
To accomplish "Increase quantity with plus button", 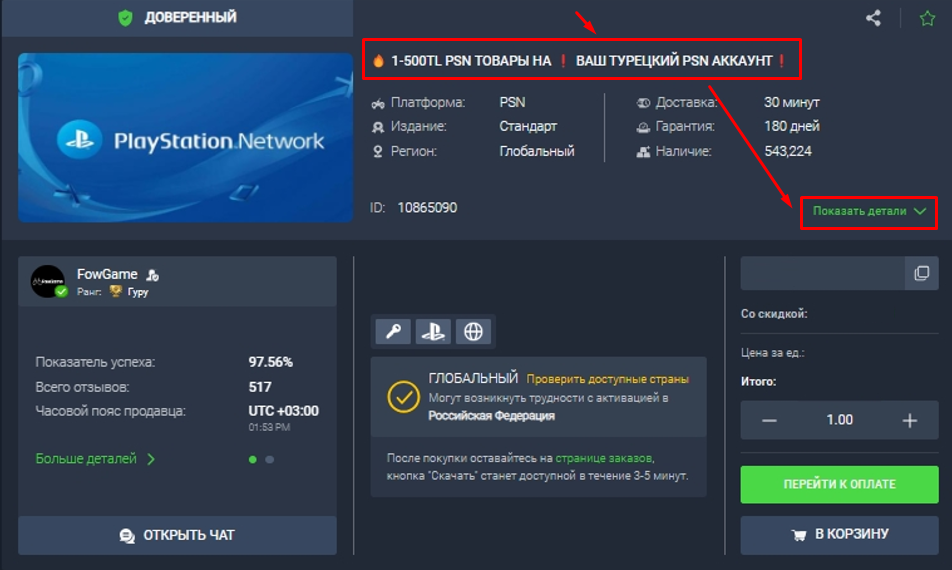I will [x=910, y=420].
